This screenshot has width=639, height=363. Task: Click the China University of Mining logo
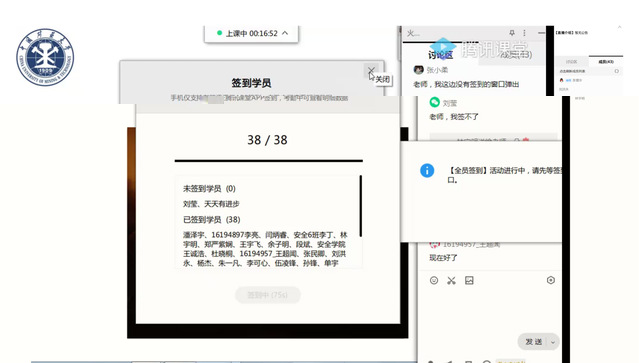coord(45,57)
